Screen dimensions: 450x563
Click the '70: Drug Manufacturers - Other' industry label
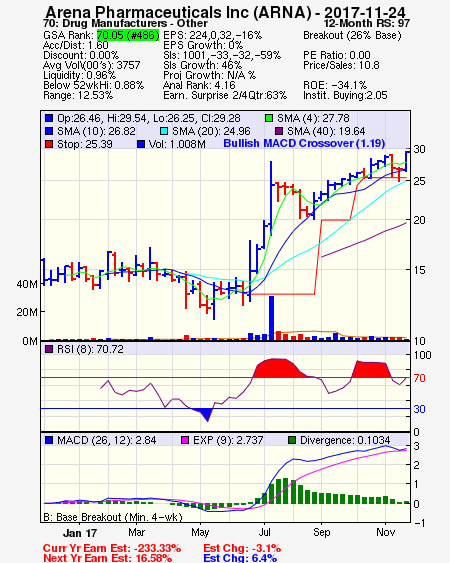[x=125, y=23]
